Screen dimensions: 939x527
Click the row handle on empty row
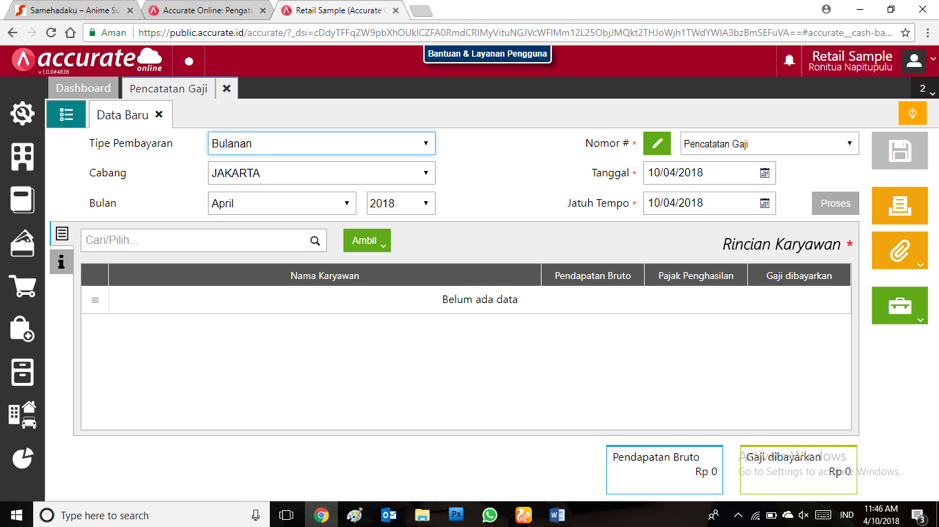click(x=95, y=300)
